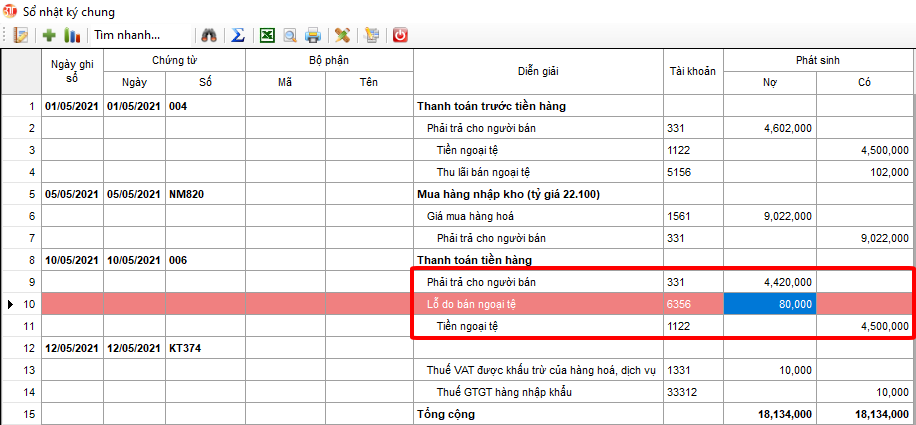Open the notebook edit icon in toolbar

tap(21, 36)
